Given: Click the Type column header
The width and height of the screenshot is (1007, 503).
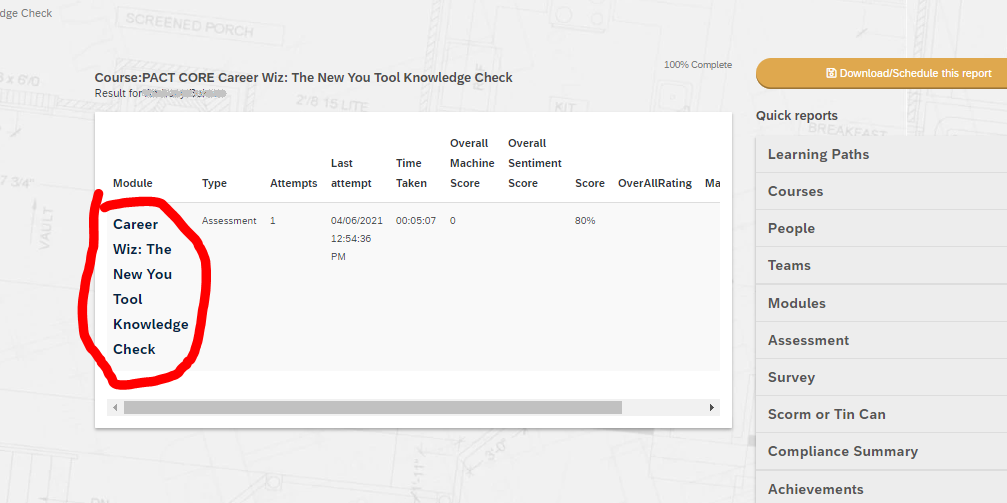Looking at the screenshot, I should coord(214,183).
